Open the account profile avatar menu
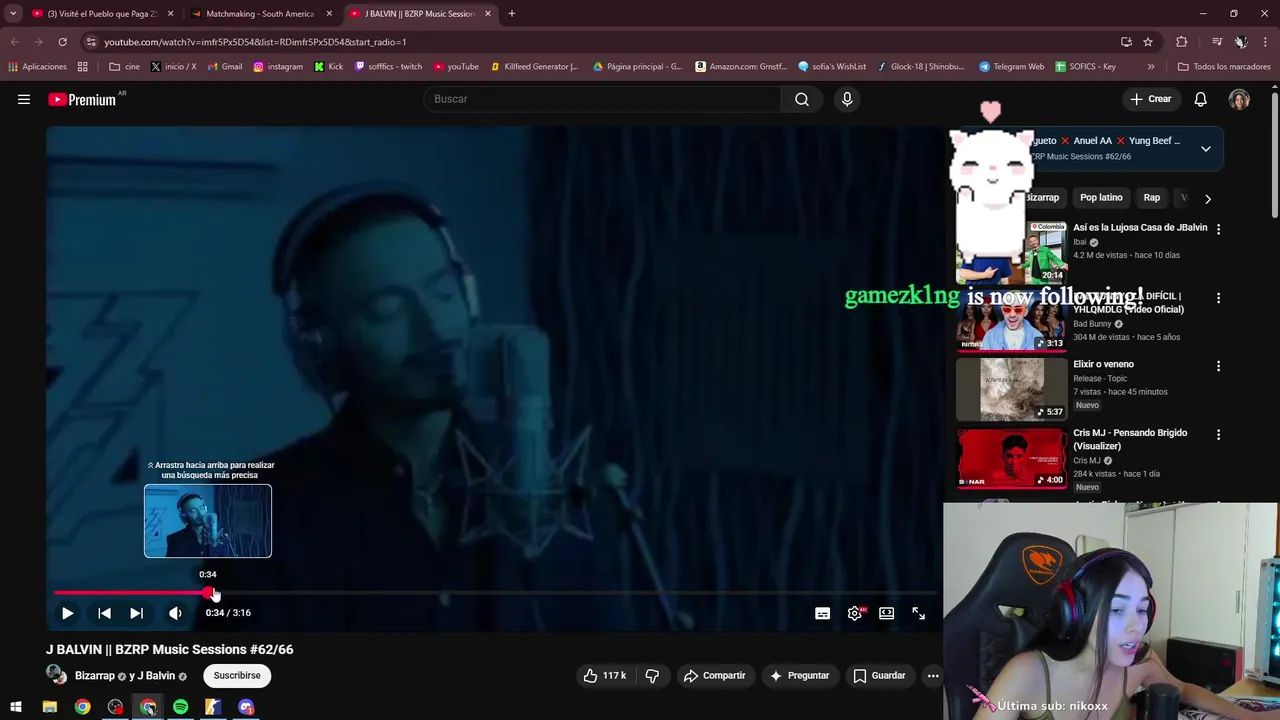This screenshot has height=720, width=1280. tap(1239, 99)
